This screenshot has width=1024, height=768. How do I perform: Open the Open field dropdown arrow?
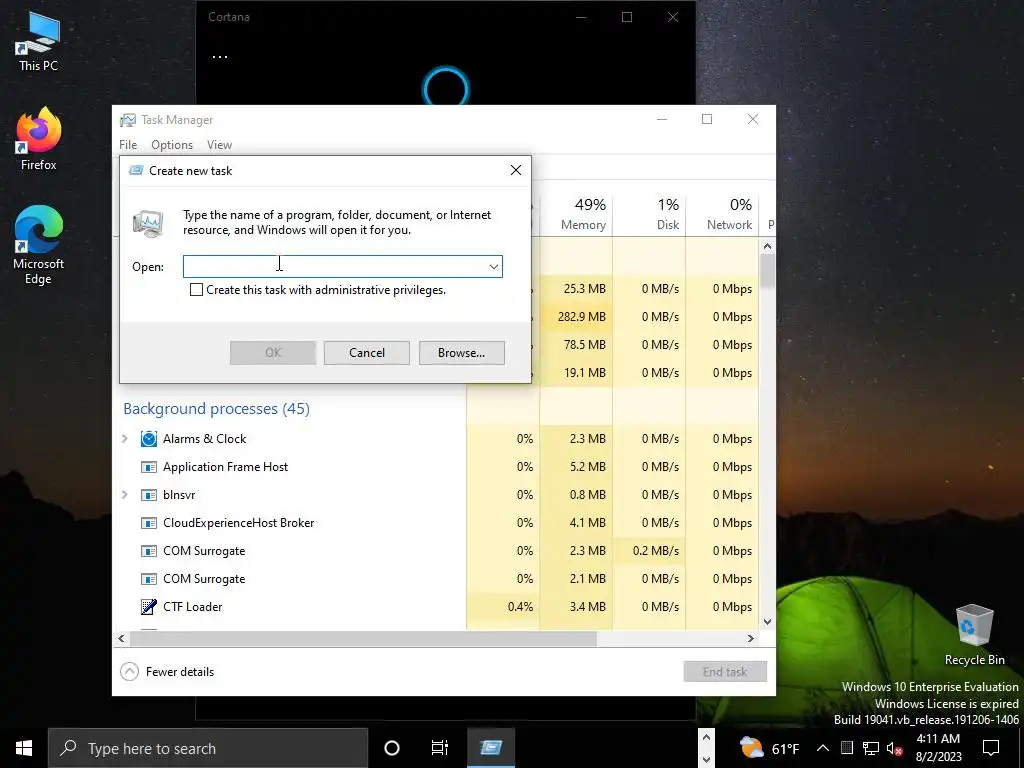coord(494,266)
